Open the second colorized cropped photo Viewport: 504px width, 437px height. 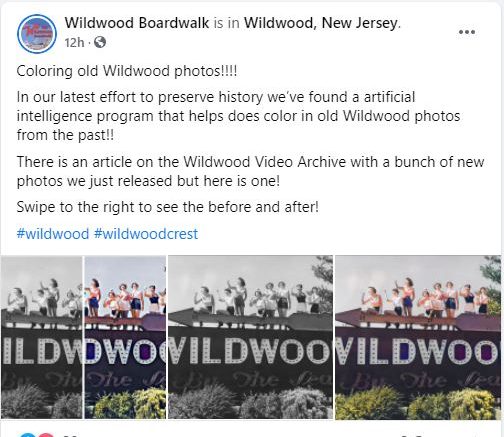(x=125, y=337)
